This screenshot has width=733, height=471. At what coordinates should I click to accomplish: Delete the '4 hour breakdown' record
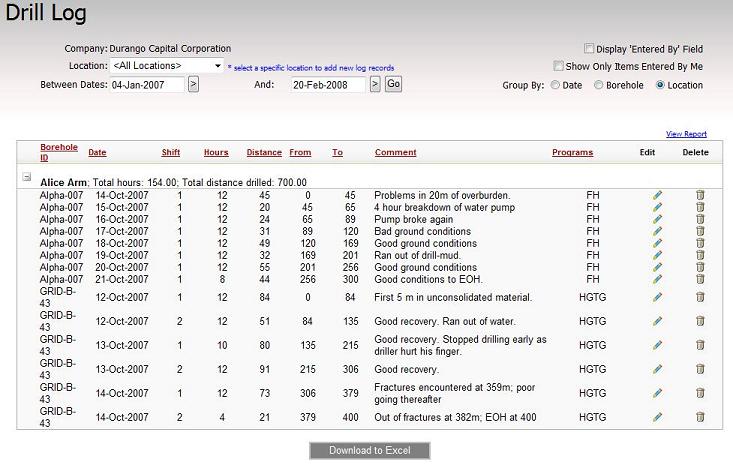700,207
